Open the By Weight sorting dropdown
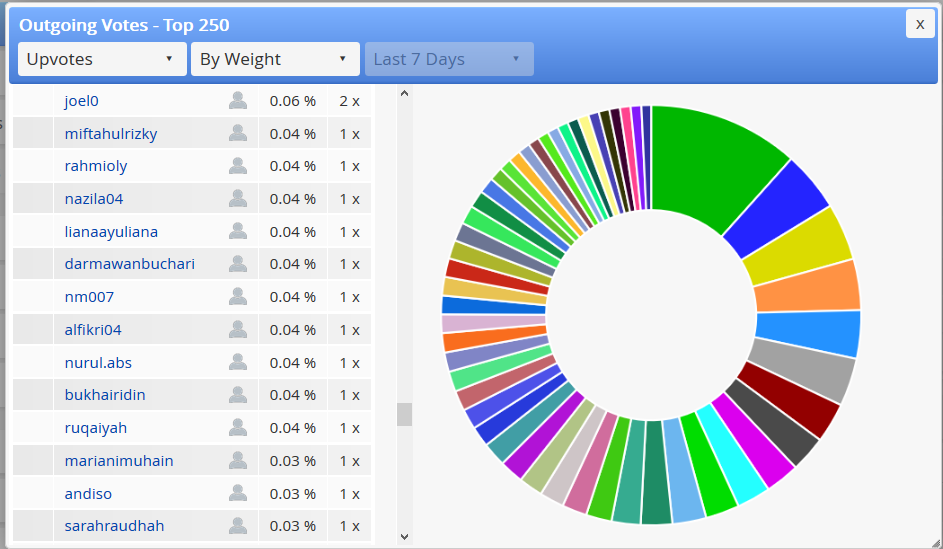 (275, 59)
